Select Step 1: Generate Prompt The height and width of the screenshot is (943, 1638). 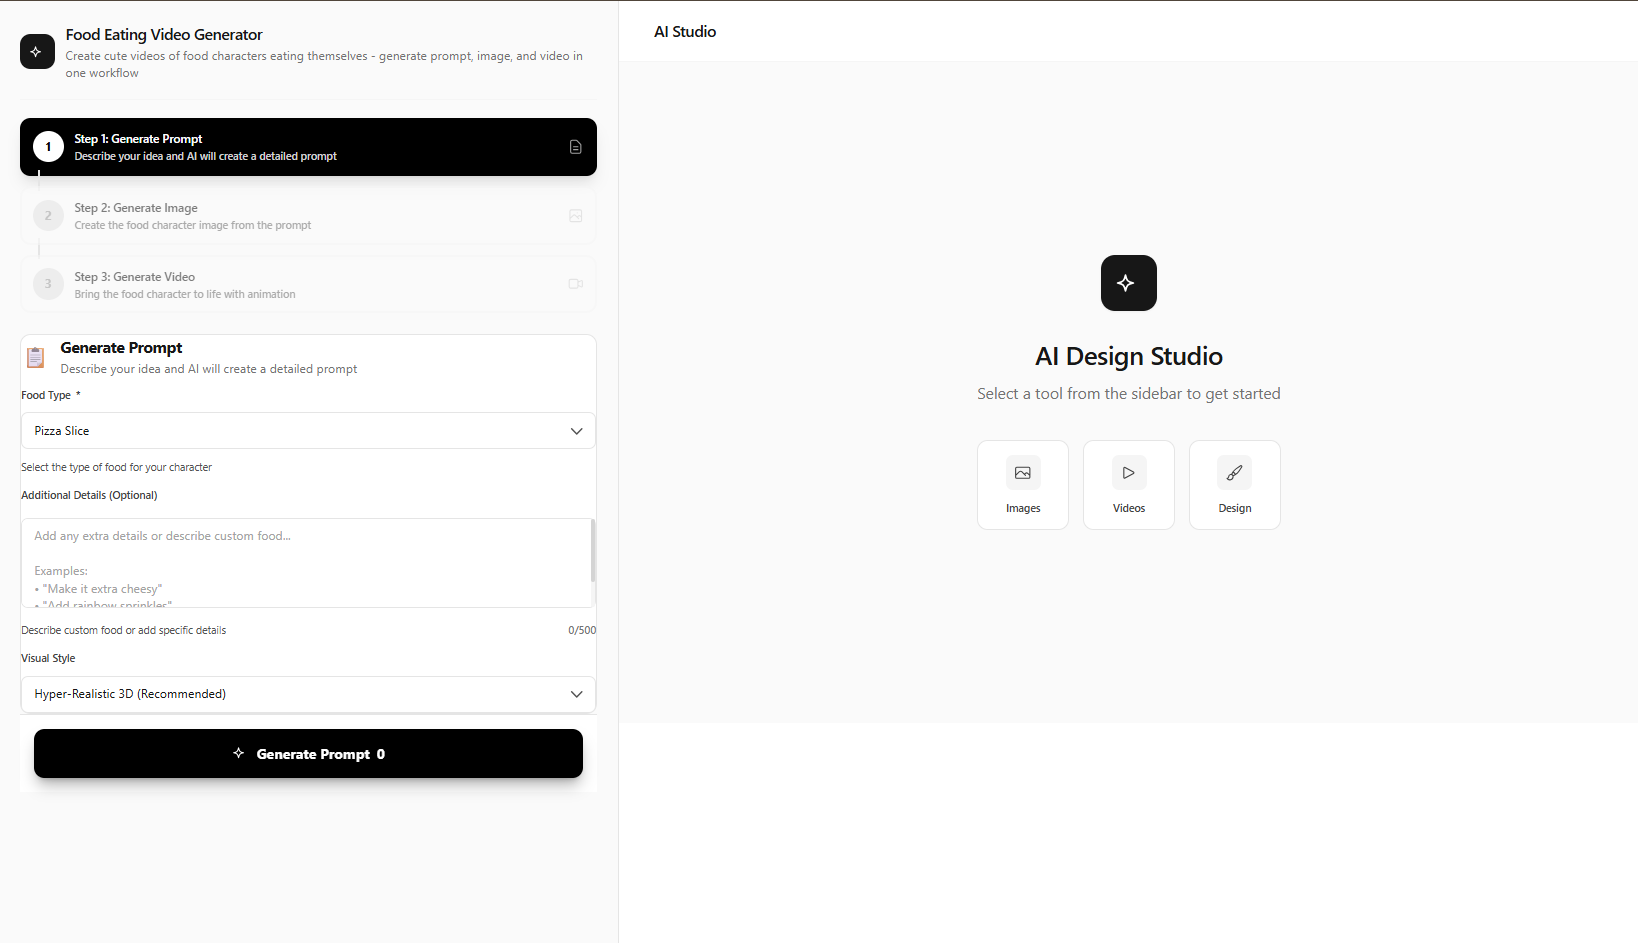308,147
